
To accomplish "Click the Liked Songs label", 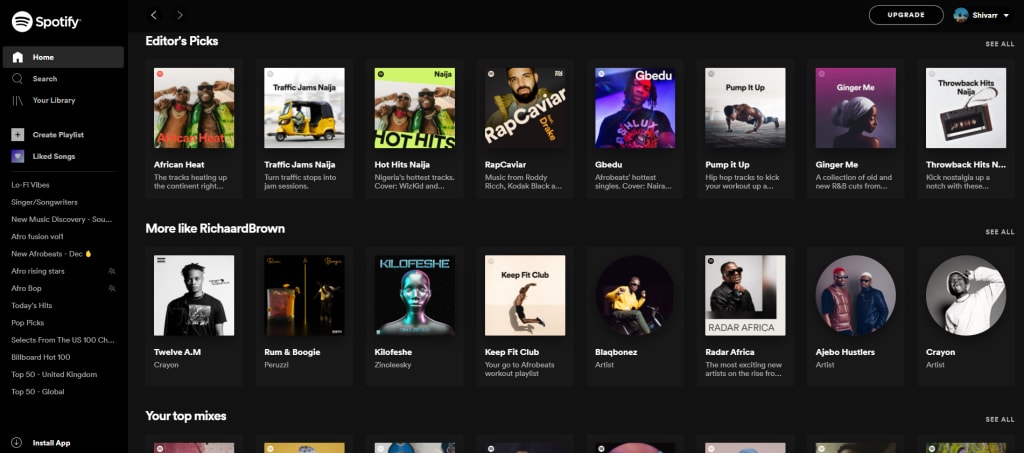I will pyautogui.click(x=54, y=156).
